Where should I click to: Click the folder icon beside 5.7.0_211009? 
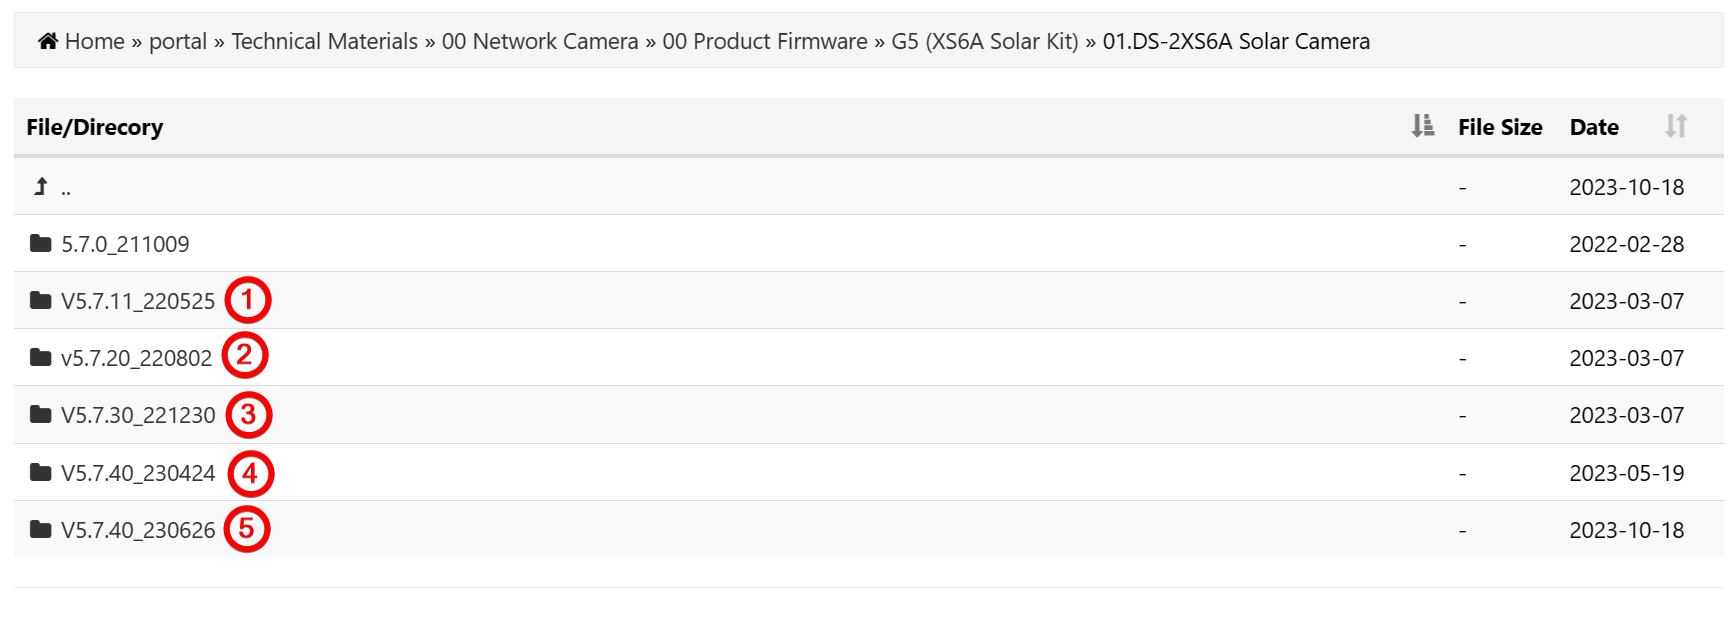click(x=39, y=243)
